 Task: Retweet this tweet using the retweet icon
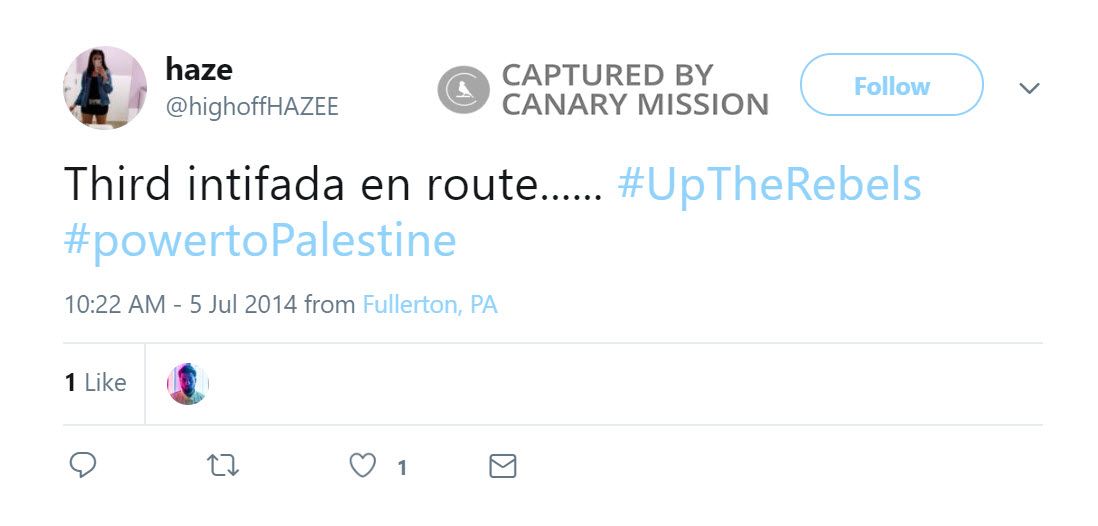222,465
